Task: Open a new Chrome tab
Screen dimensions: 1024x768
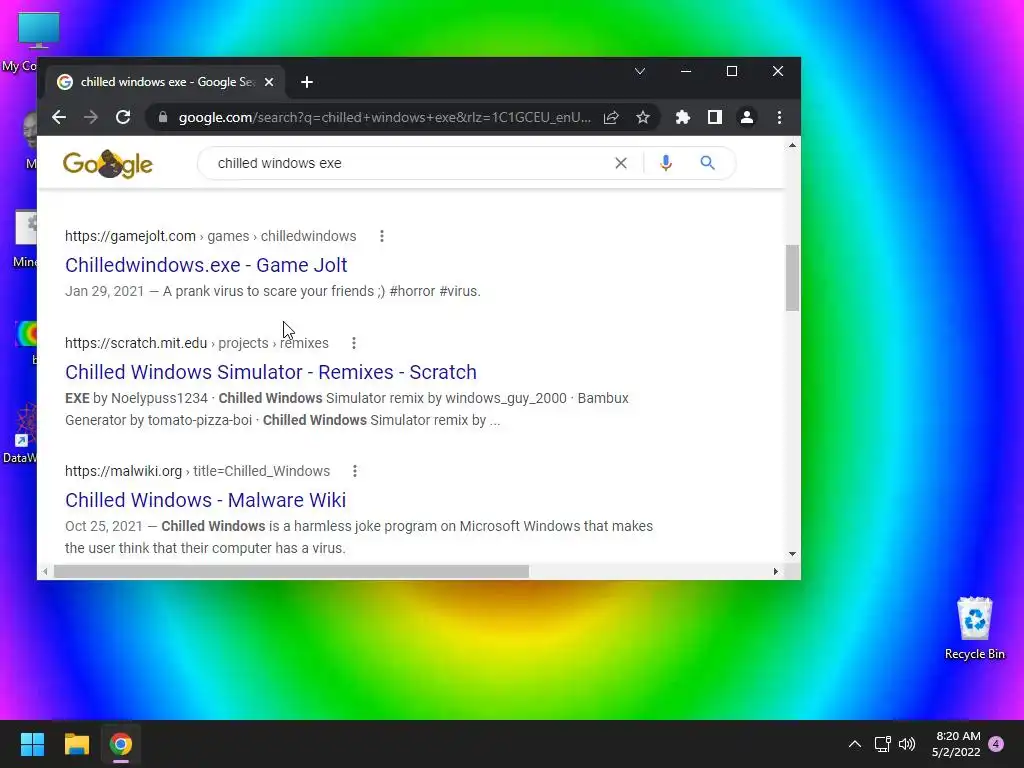Action: click(x=307, y=82)
